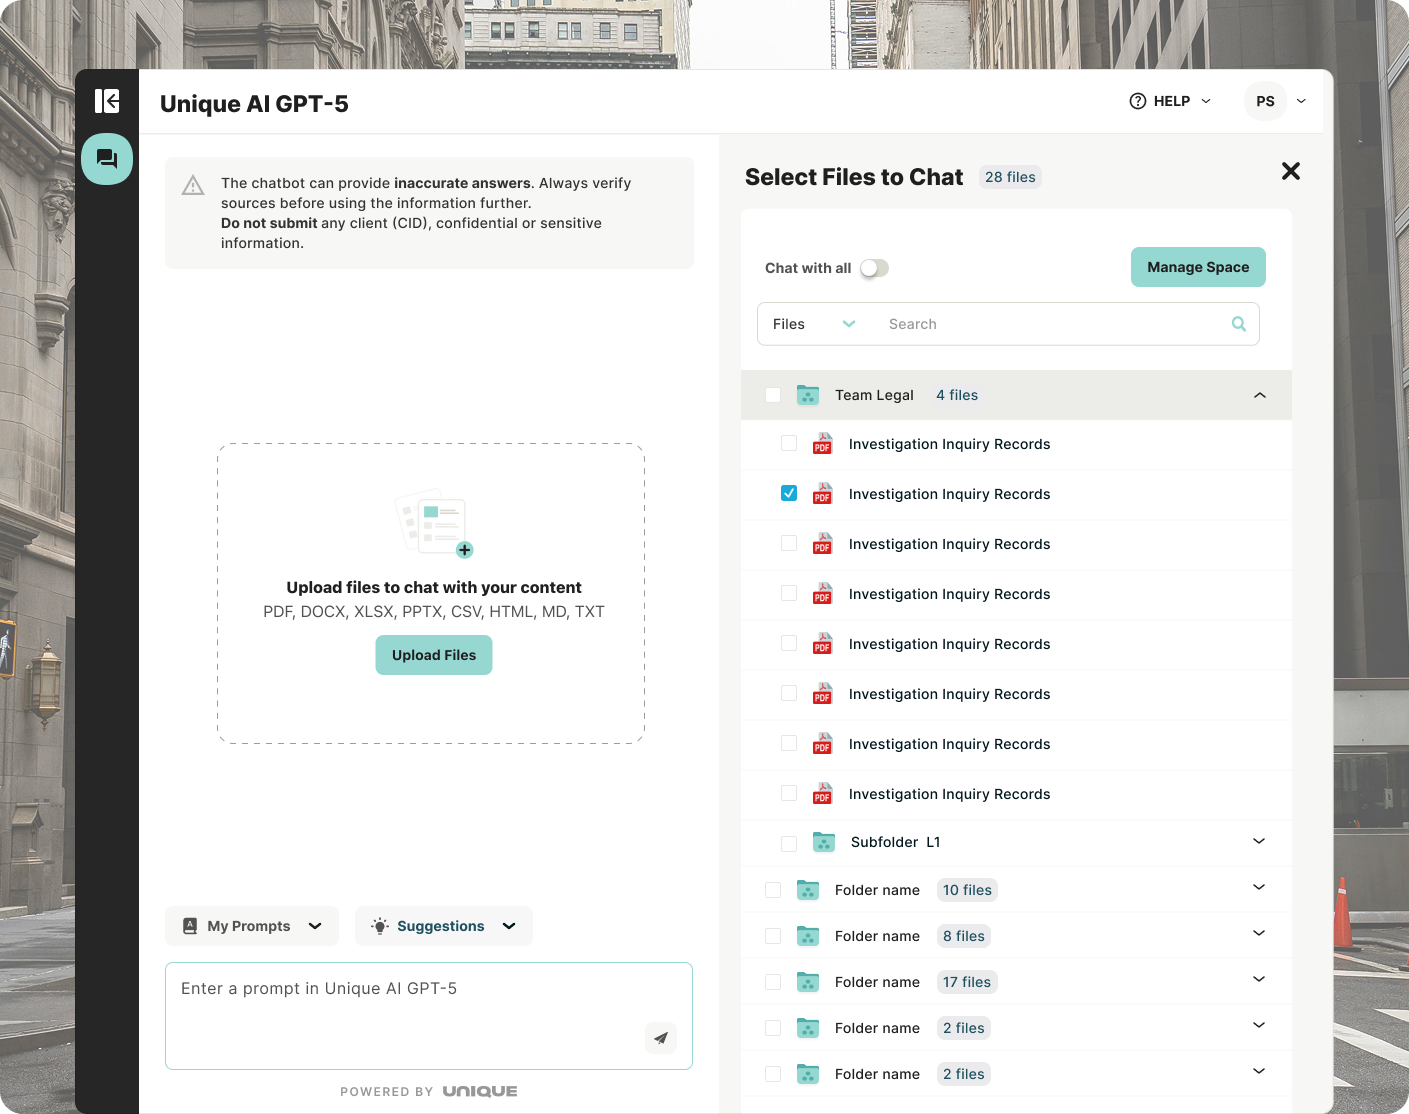
Task: Check the Team Legal folder checkbox
Action: pyautogui.click(x=773, y=395)
